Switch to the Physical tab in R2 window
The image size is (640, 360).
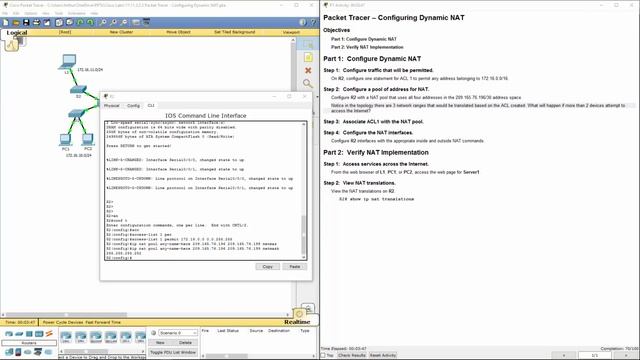tap(111, 106)
